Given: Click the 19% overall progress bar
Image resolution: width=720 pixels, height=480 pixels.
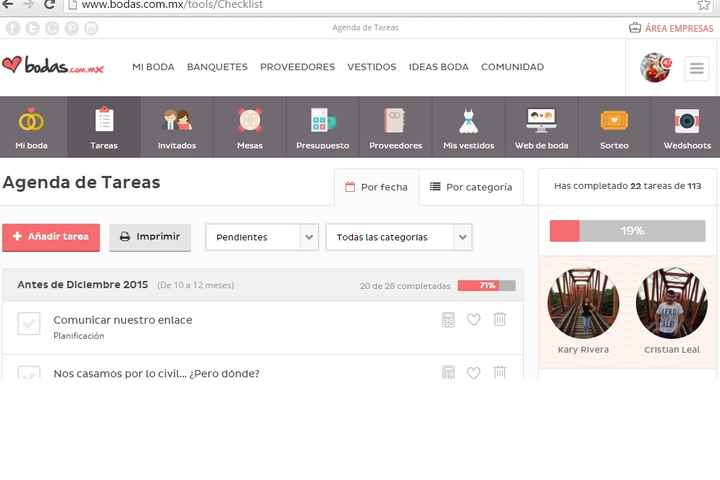Looking at the screenshot, I should click(628, 231).
